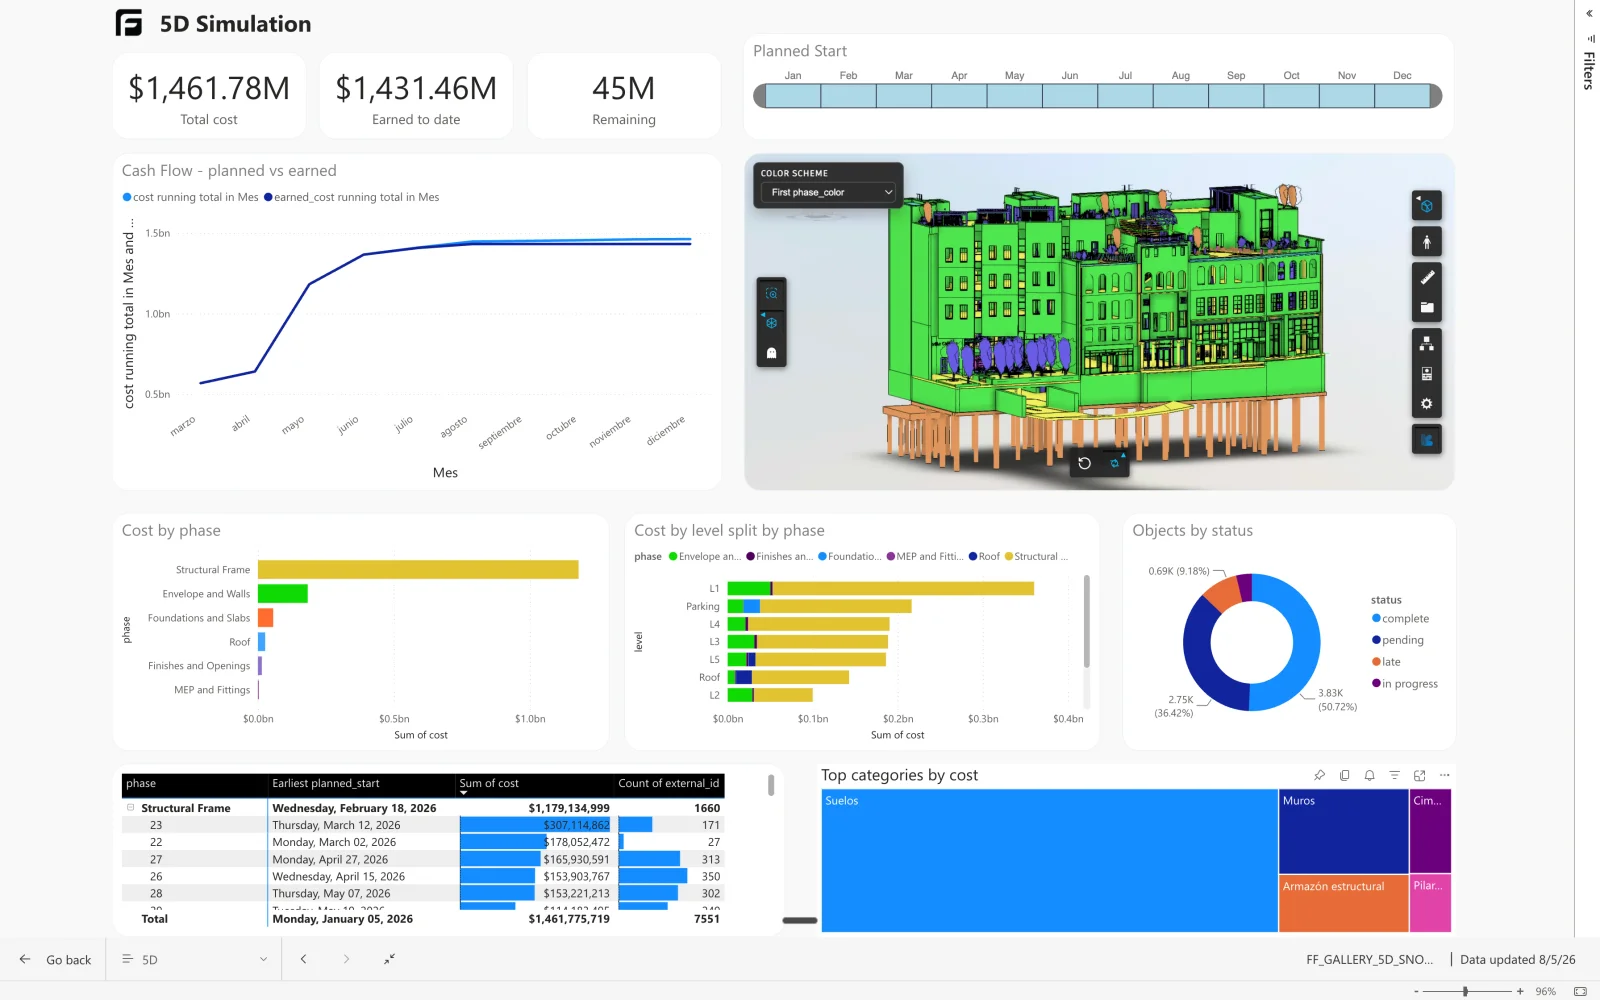Select the measure ruler tool in viewer

1426,277
